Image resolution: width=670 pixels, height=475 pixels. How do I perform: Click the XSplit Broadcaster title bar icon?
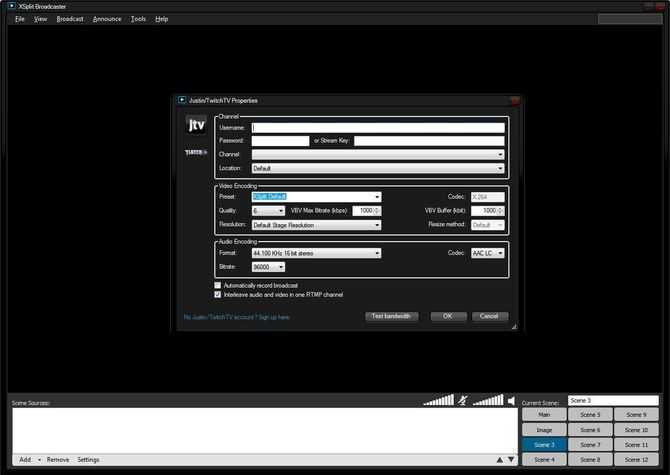(12, 6)
